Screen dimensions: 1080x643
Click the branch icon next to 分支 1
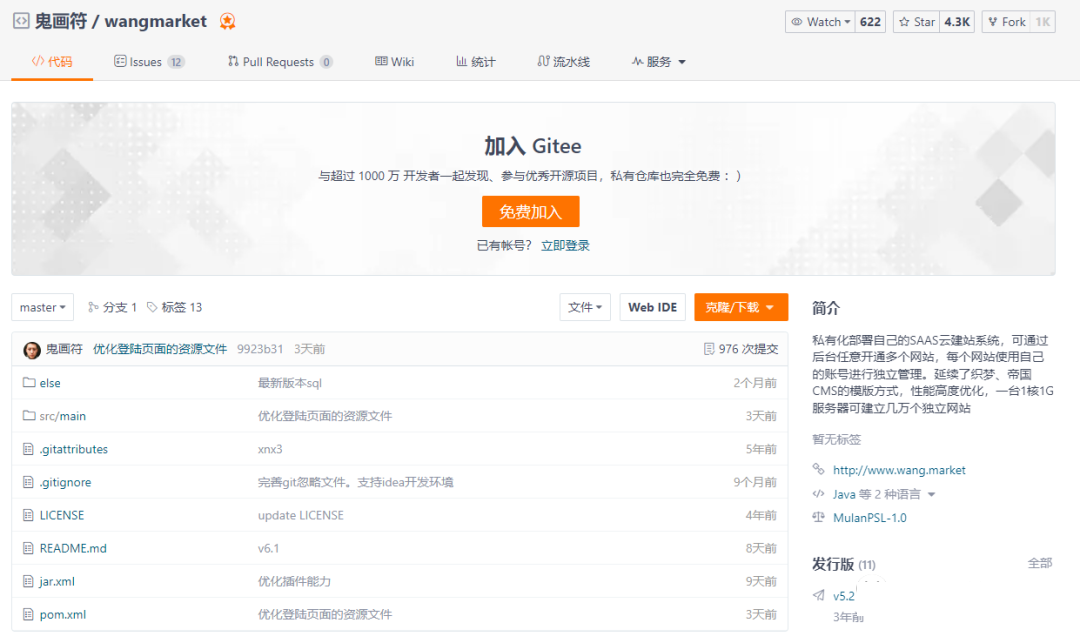[x=91, y=307]
